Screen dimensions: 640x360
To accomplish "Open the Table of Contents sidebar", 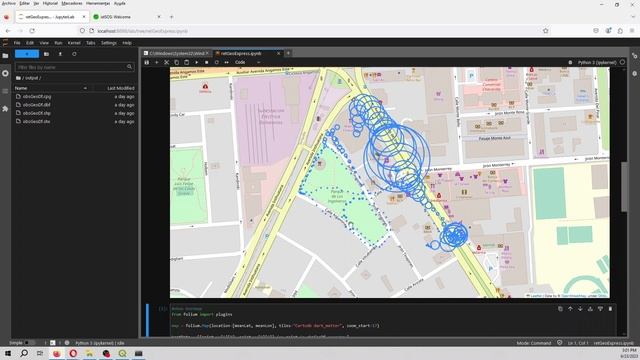I will 5,91.
